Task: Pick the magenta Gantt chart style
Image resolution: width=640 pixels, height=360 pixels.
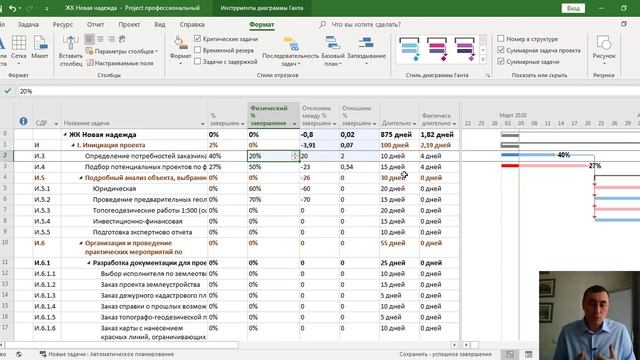Action: click(437, 49)
